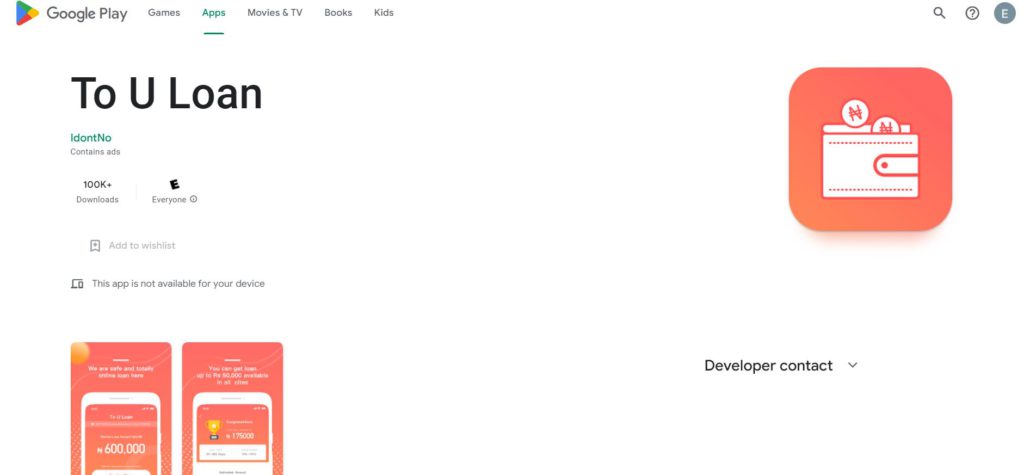
Task: Click the Developer contact heading text
Action: [x=769, y=365]
